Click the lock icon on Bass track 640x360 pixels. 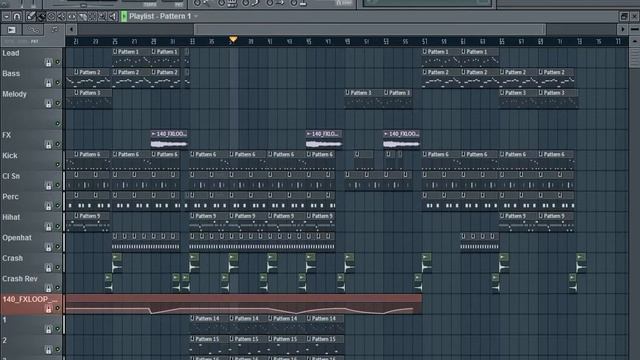coord(48,83)
